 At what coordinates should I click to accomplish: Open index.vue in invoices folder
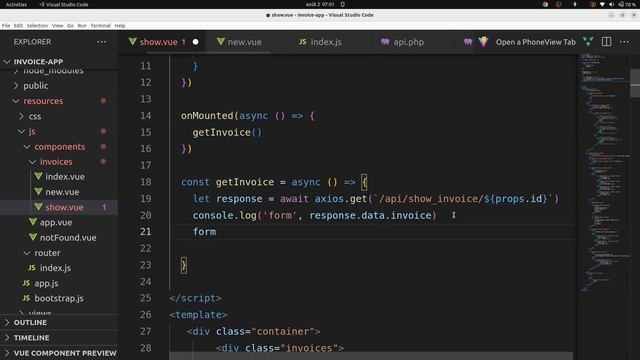click(x=65, y=177)
